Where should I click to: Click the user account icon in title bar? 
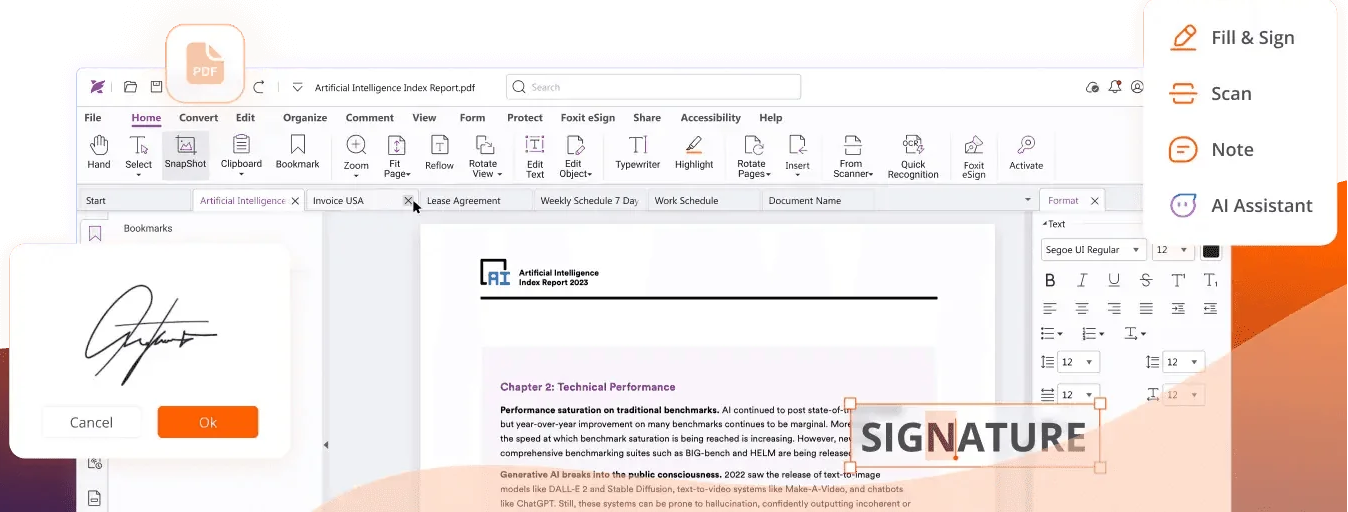tap(1137, 87)
